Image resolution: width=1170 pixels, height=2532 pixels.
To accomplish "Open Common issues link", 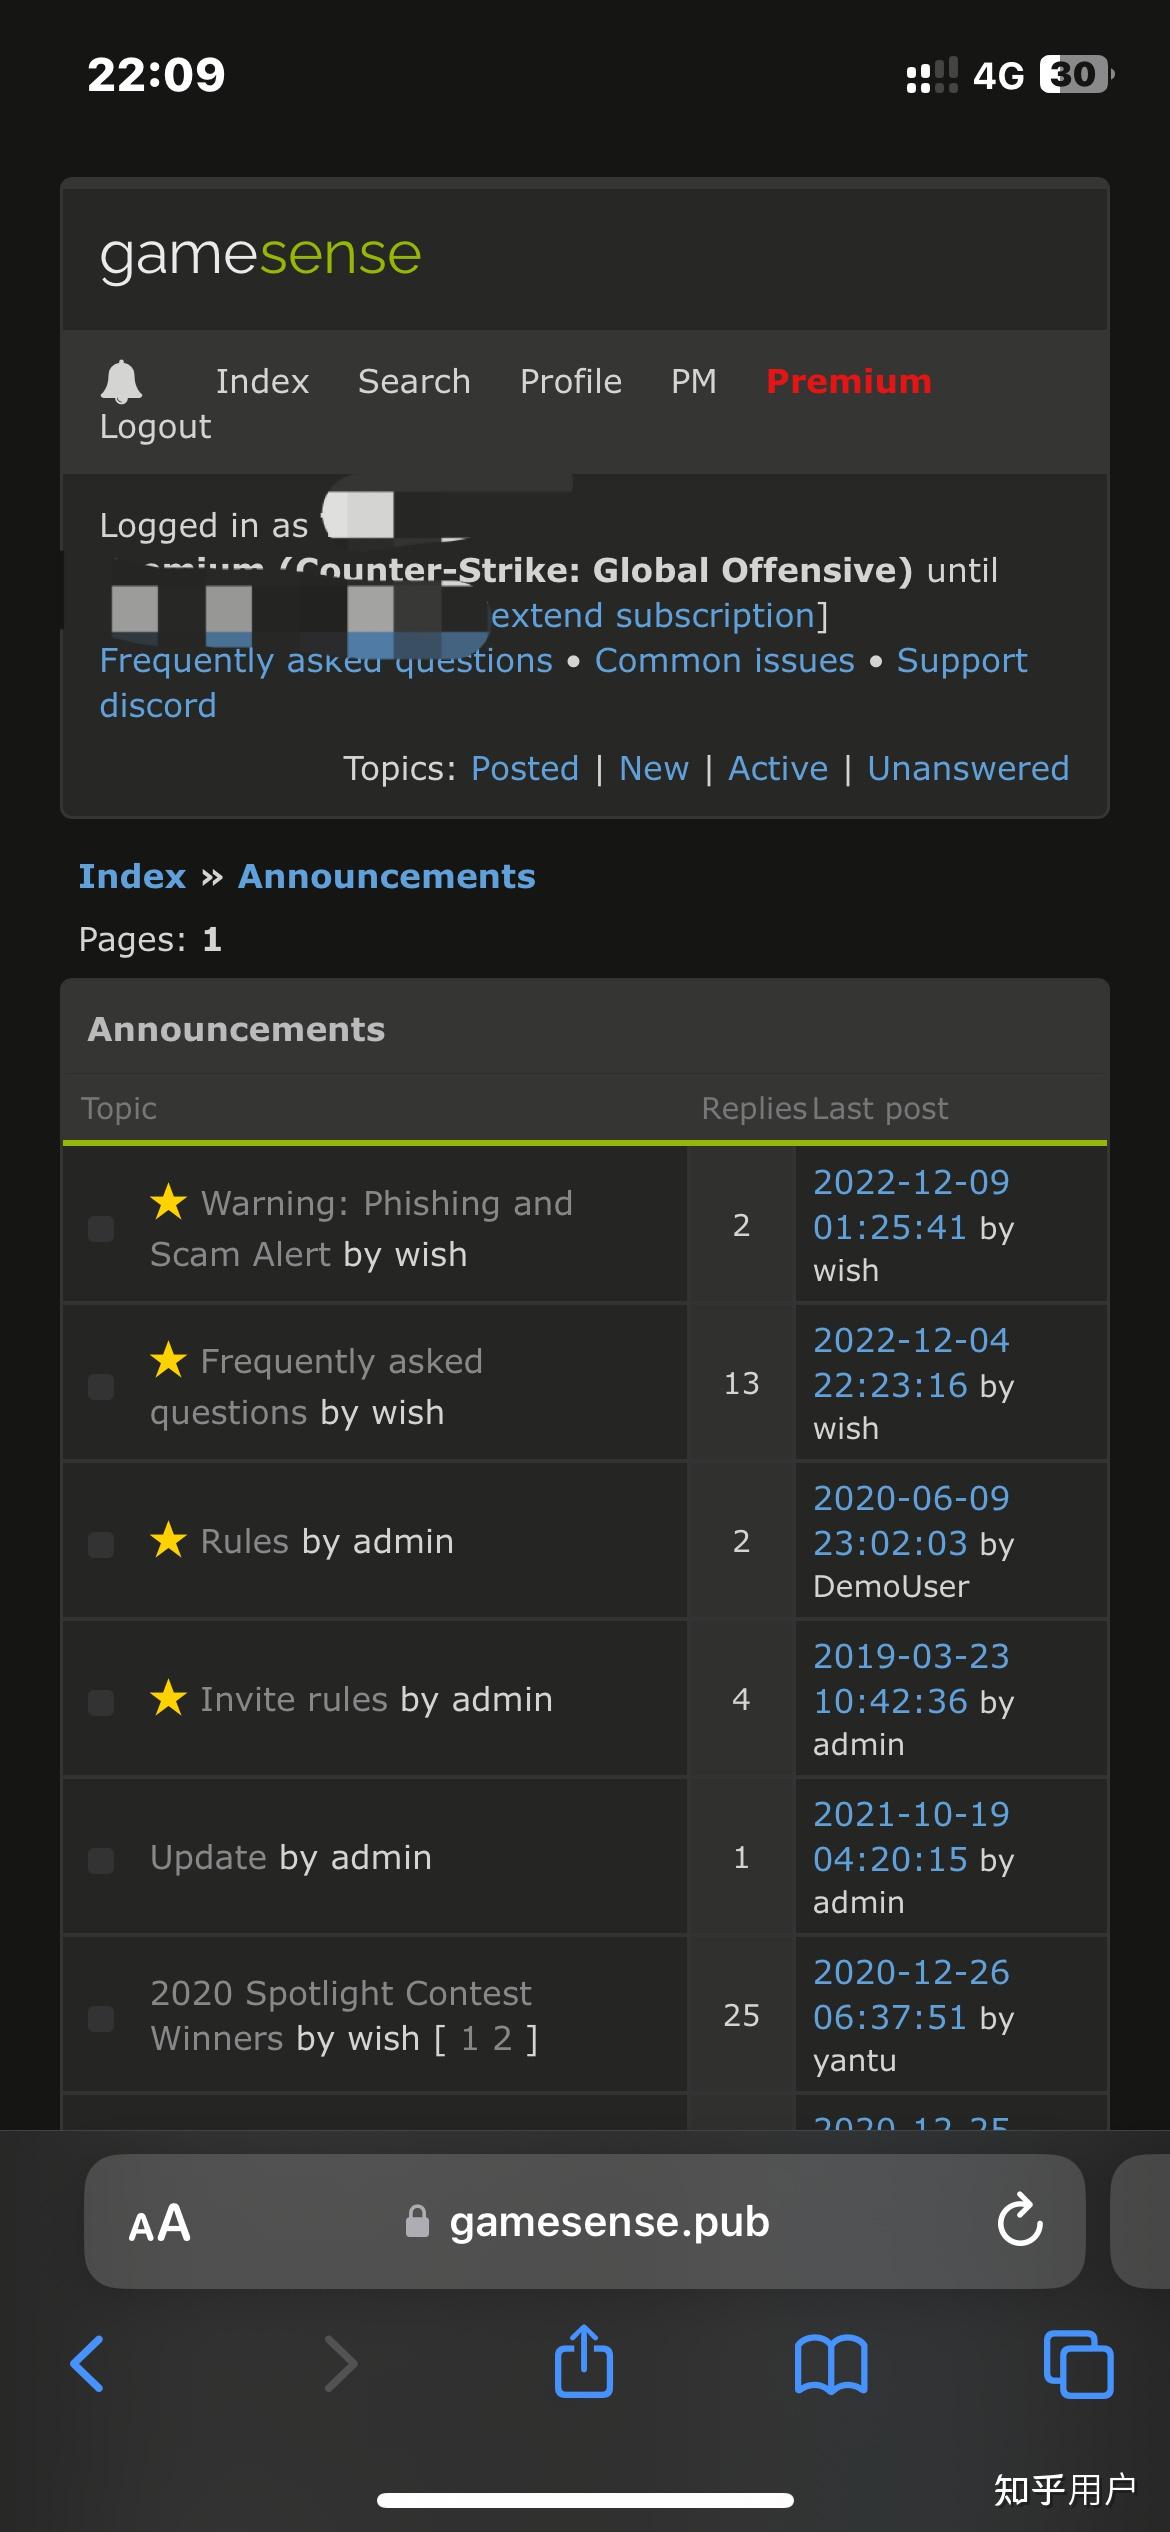I will 724,661.
